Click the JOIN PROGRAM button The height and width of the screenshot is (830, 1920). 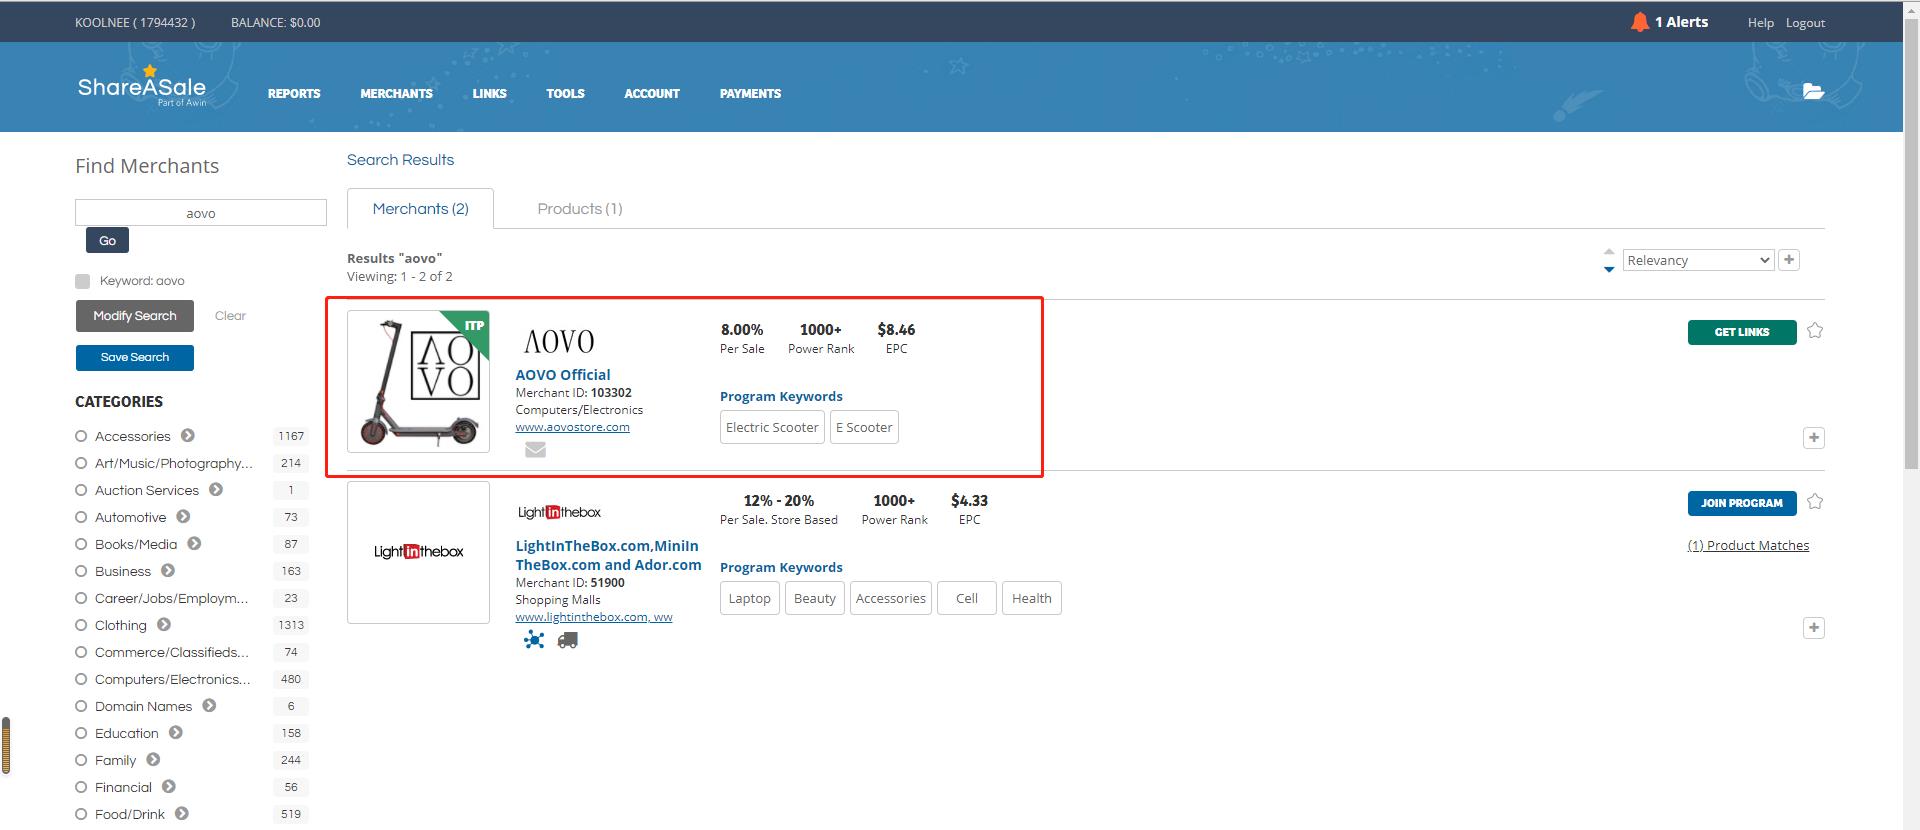click(1741, 503)
